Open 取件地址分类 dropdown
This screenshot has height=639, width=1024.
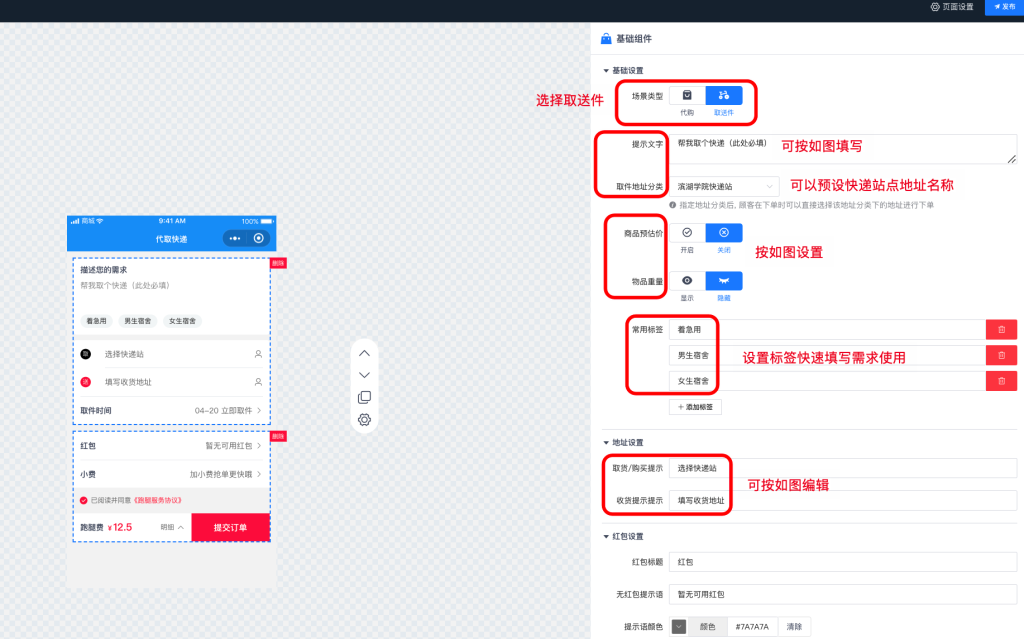point(724,186)
